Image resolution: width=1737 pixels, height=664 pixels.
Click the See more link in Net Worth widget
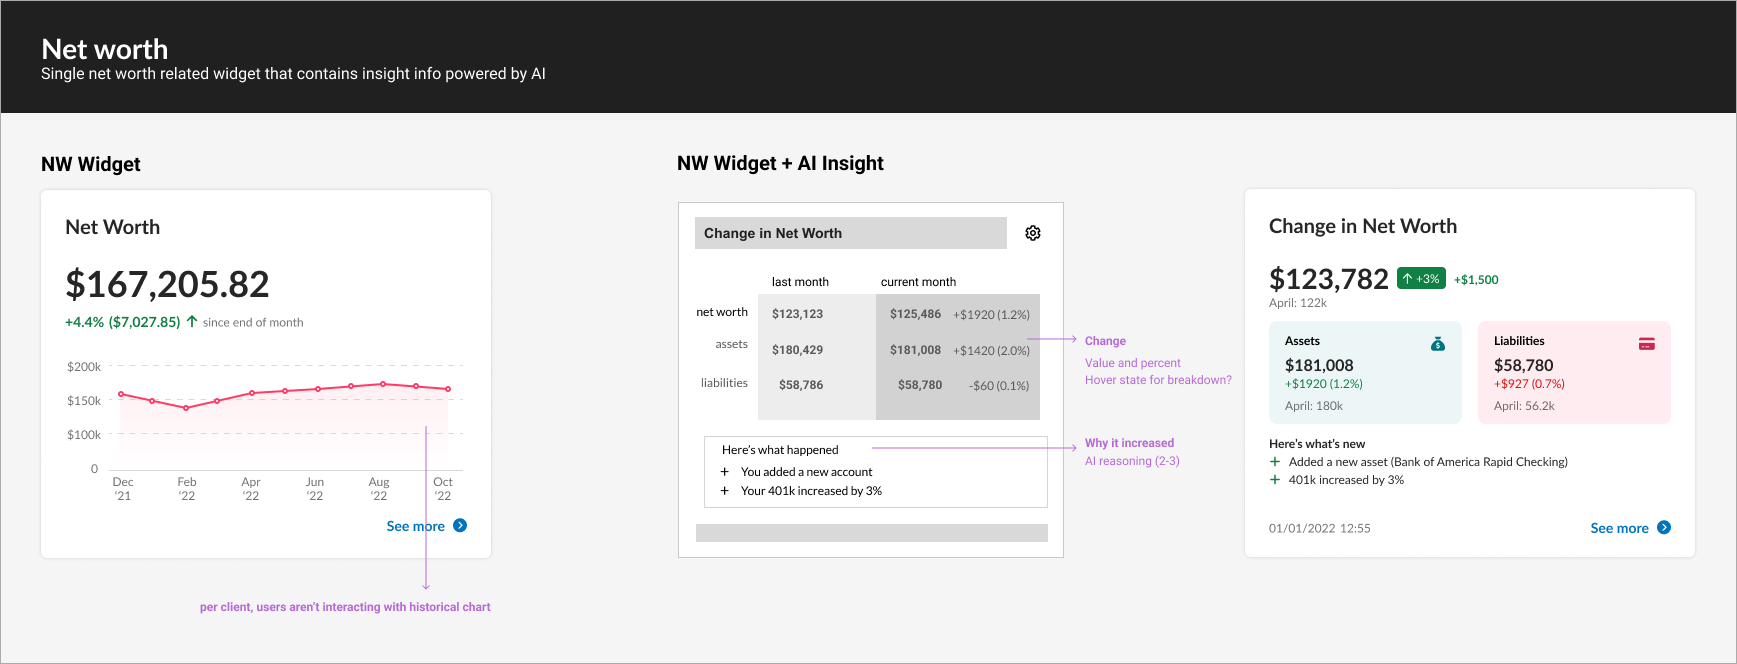tap(416, 526)
